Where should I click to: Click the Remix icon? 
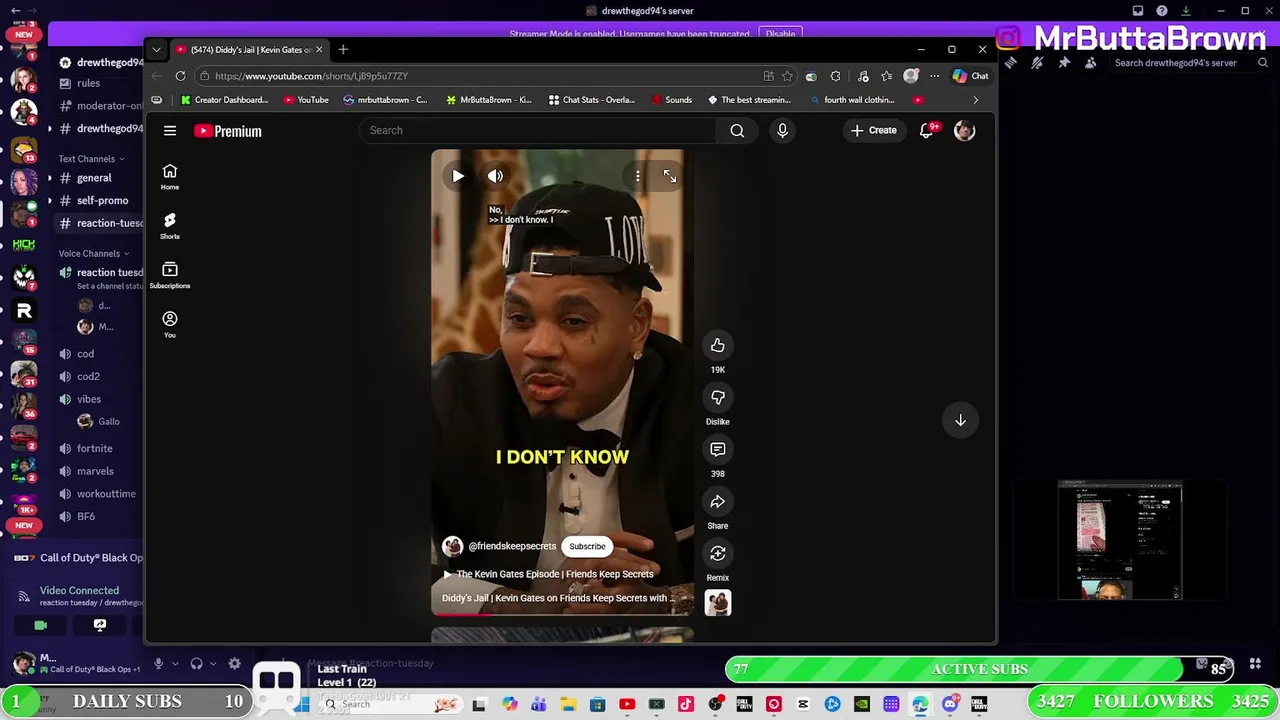717,554
